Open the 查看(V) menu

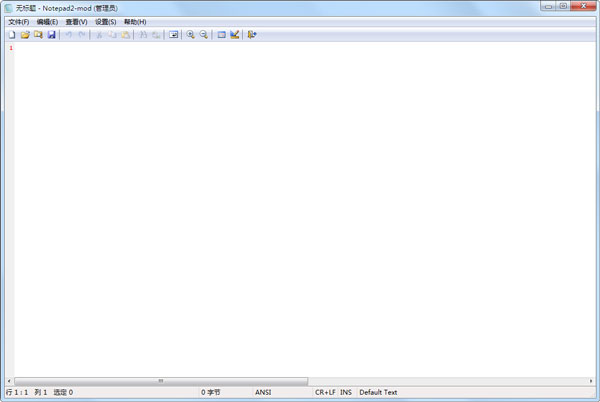click(76, 22)
